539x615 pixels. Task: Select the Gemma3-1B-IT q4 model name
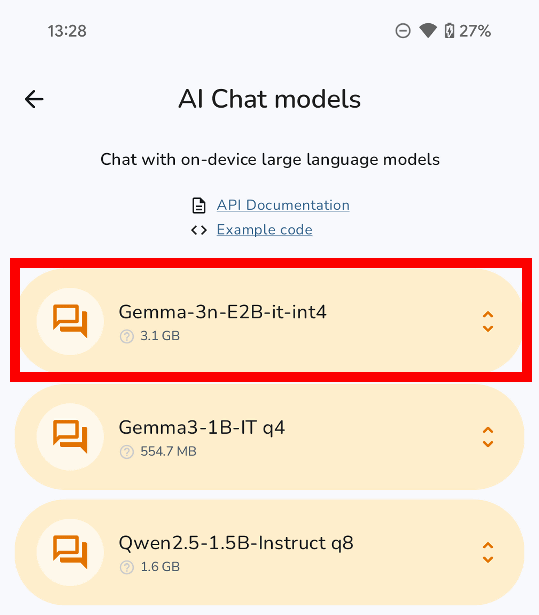click(202, 428)
